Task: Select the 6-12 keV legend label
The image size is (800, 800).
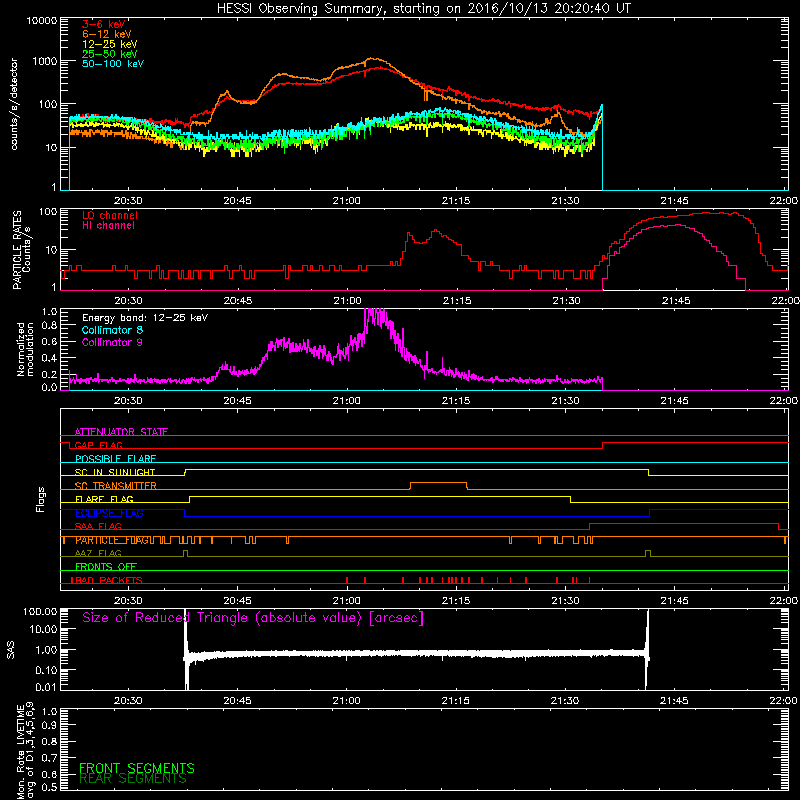Action: 107,34
